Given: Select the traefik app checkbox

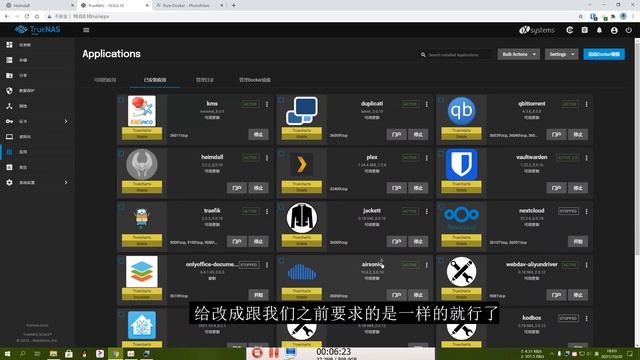Looking at the screenshot, I should point(121,207).
